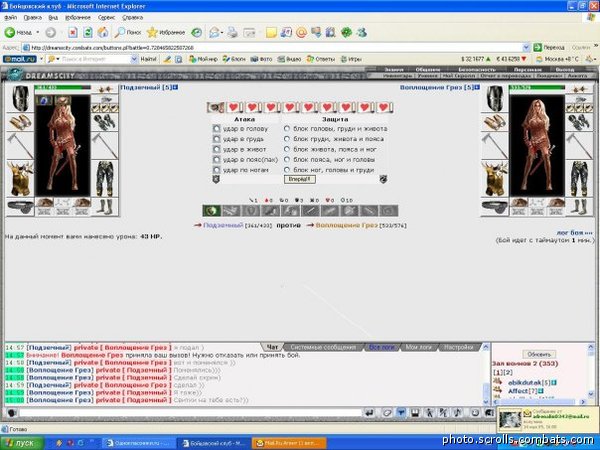Click the left shield icon below attack list
This screenshot has width=600, height=450.
pos(216,179)
